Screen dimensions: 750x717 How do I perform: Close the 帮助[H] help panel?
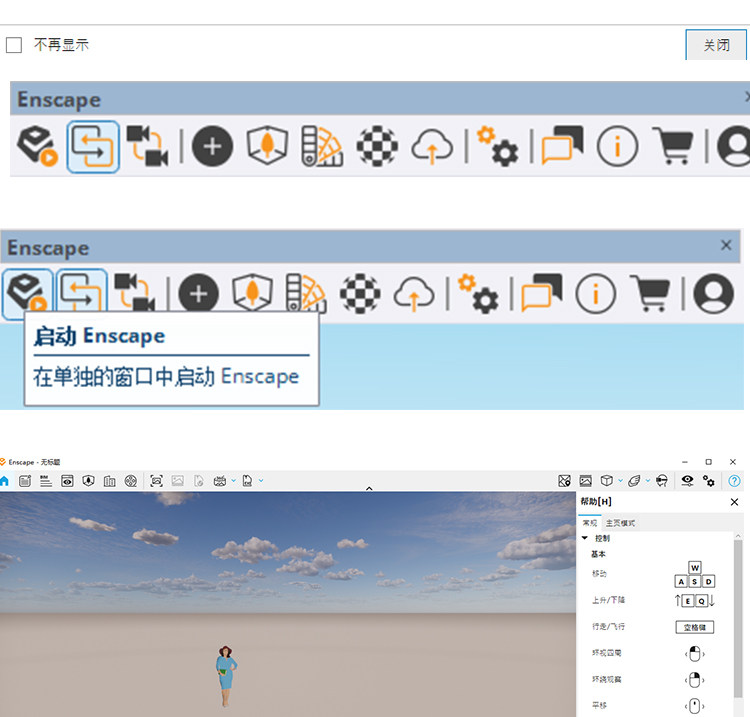pos(735,502)
